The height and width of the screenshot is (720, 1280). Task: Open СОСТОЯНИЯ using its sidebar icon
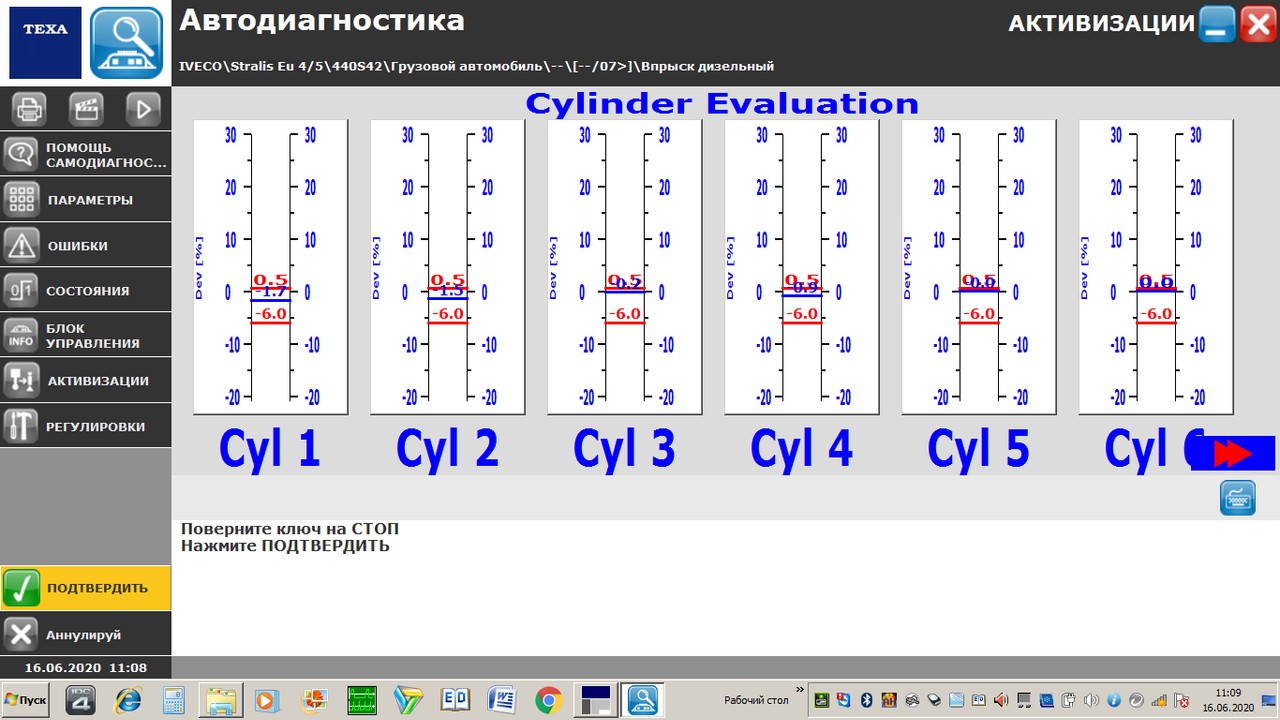(x=85, y=289)
